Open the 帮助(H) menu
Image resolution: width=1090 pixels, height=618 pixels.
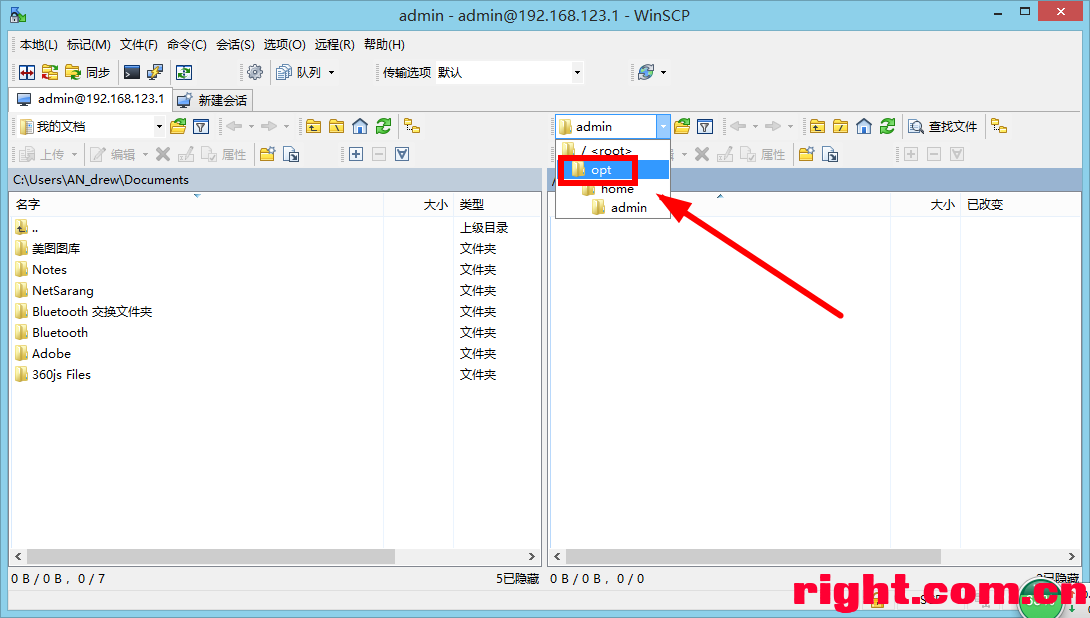pos(384,44)
